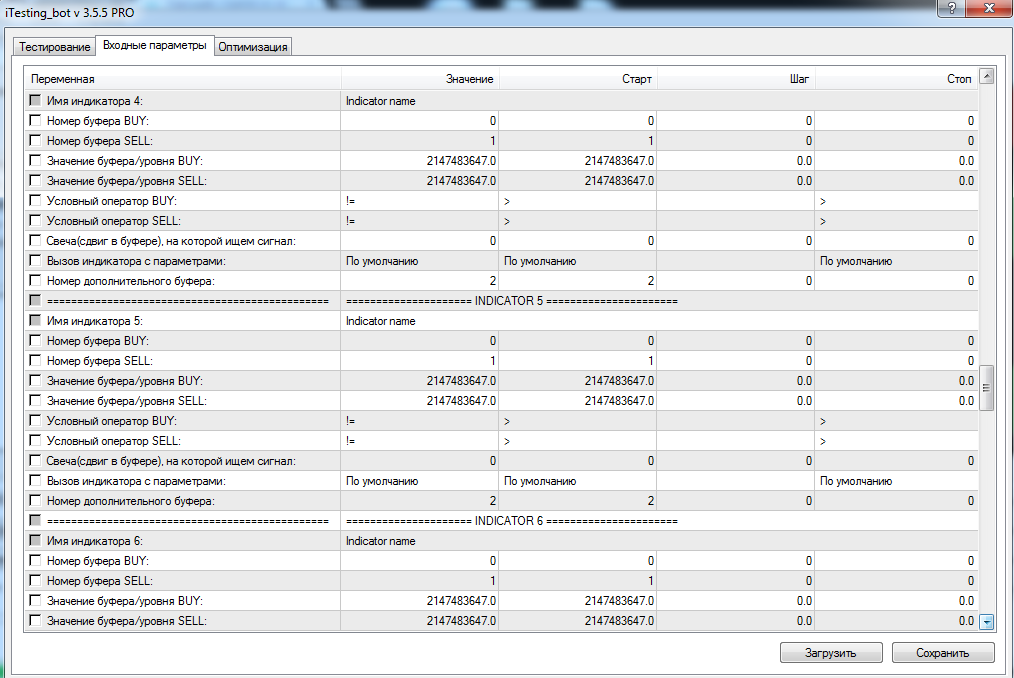Click the 'Indicator name' value for 'Имя индикатора 5'
The width and height of the screenshot is (1014, 678).
(380, 321)
